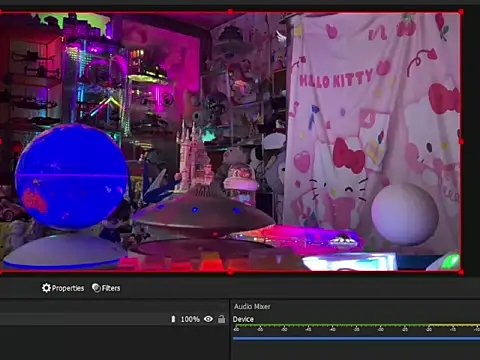Click the bottom-right red corner handle
This screenshot has width=480, height=360.
(x=461, y=272)
